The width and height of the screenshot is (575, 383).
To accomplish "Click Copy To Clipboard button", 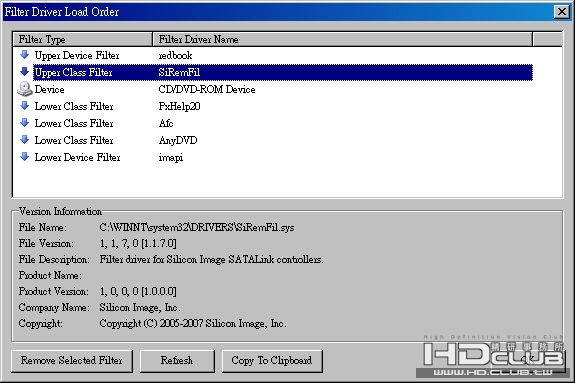I will (x=272, y=361).
